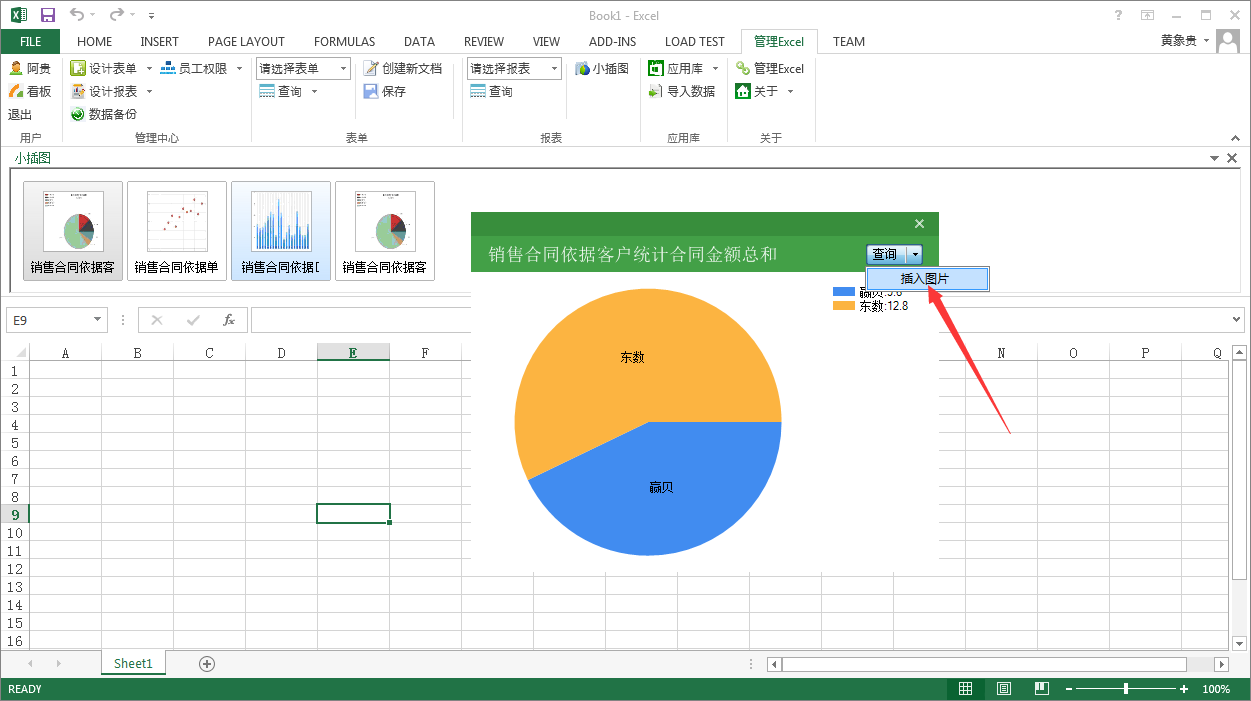
Task: Expand the 应用库 dropdown arrow
Action: pos(715,68)
